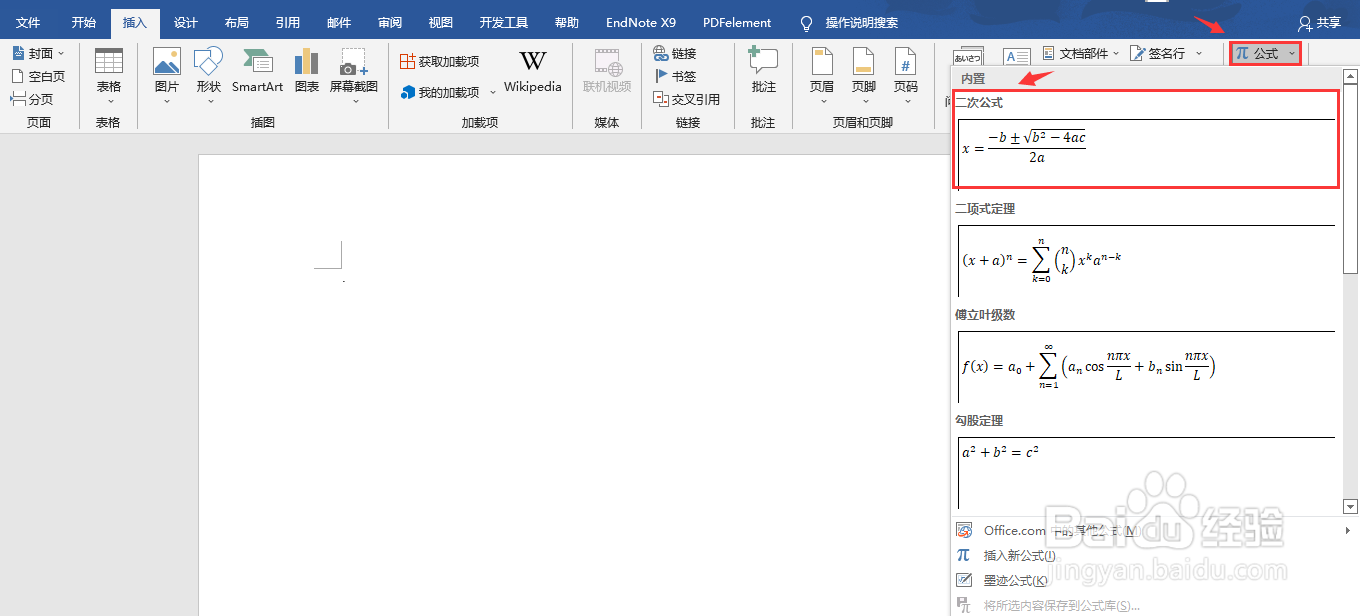
Task: Add a new comment (批注)
Action: pos(764,72)
